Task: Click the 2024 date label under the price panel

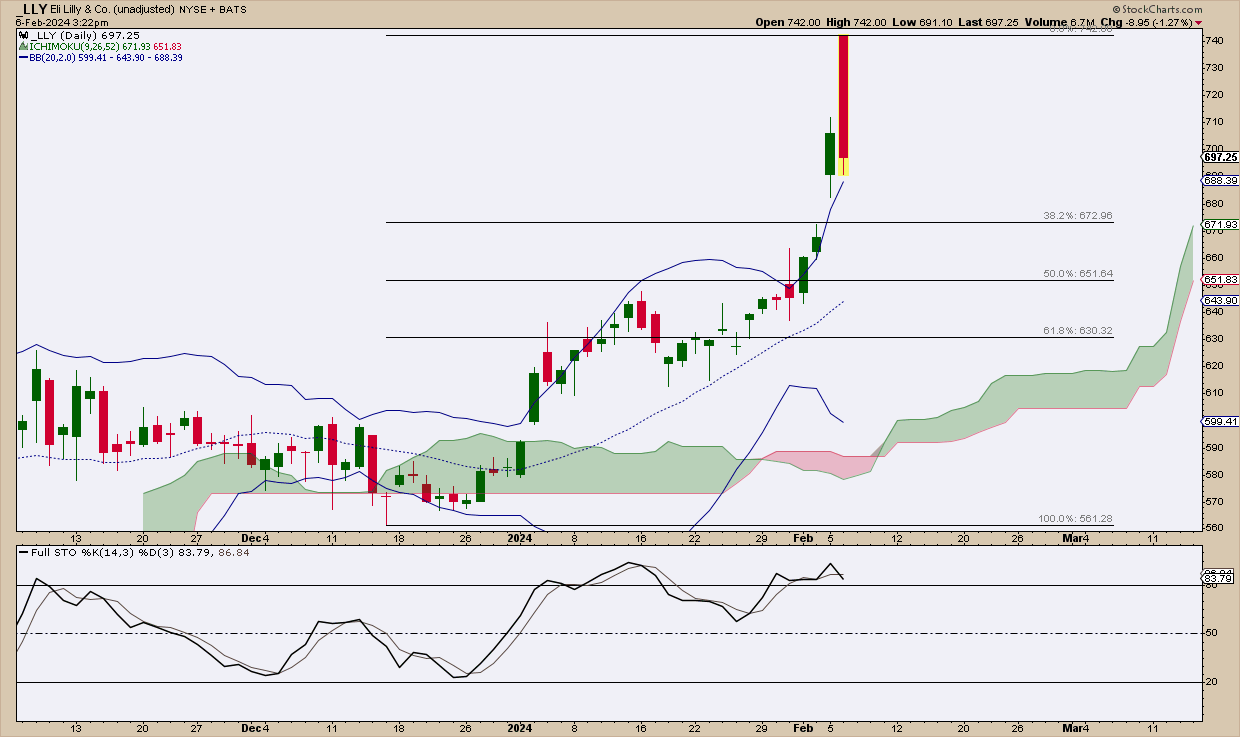Action: [519, 538]
